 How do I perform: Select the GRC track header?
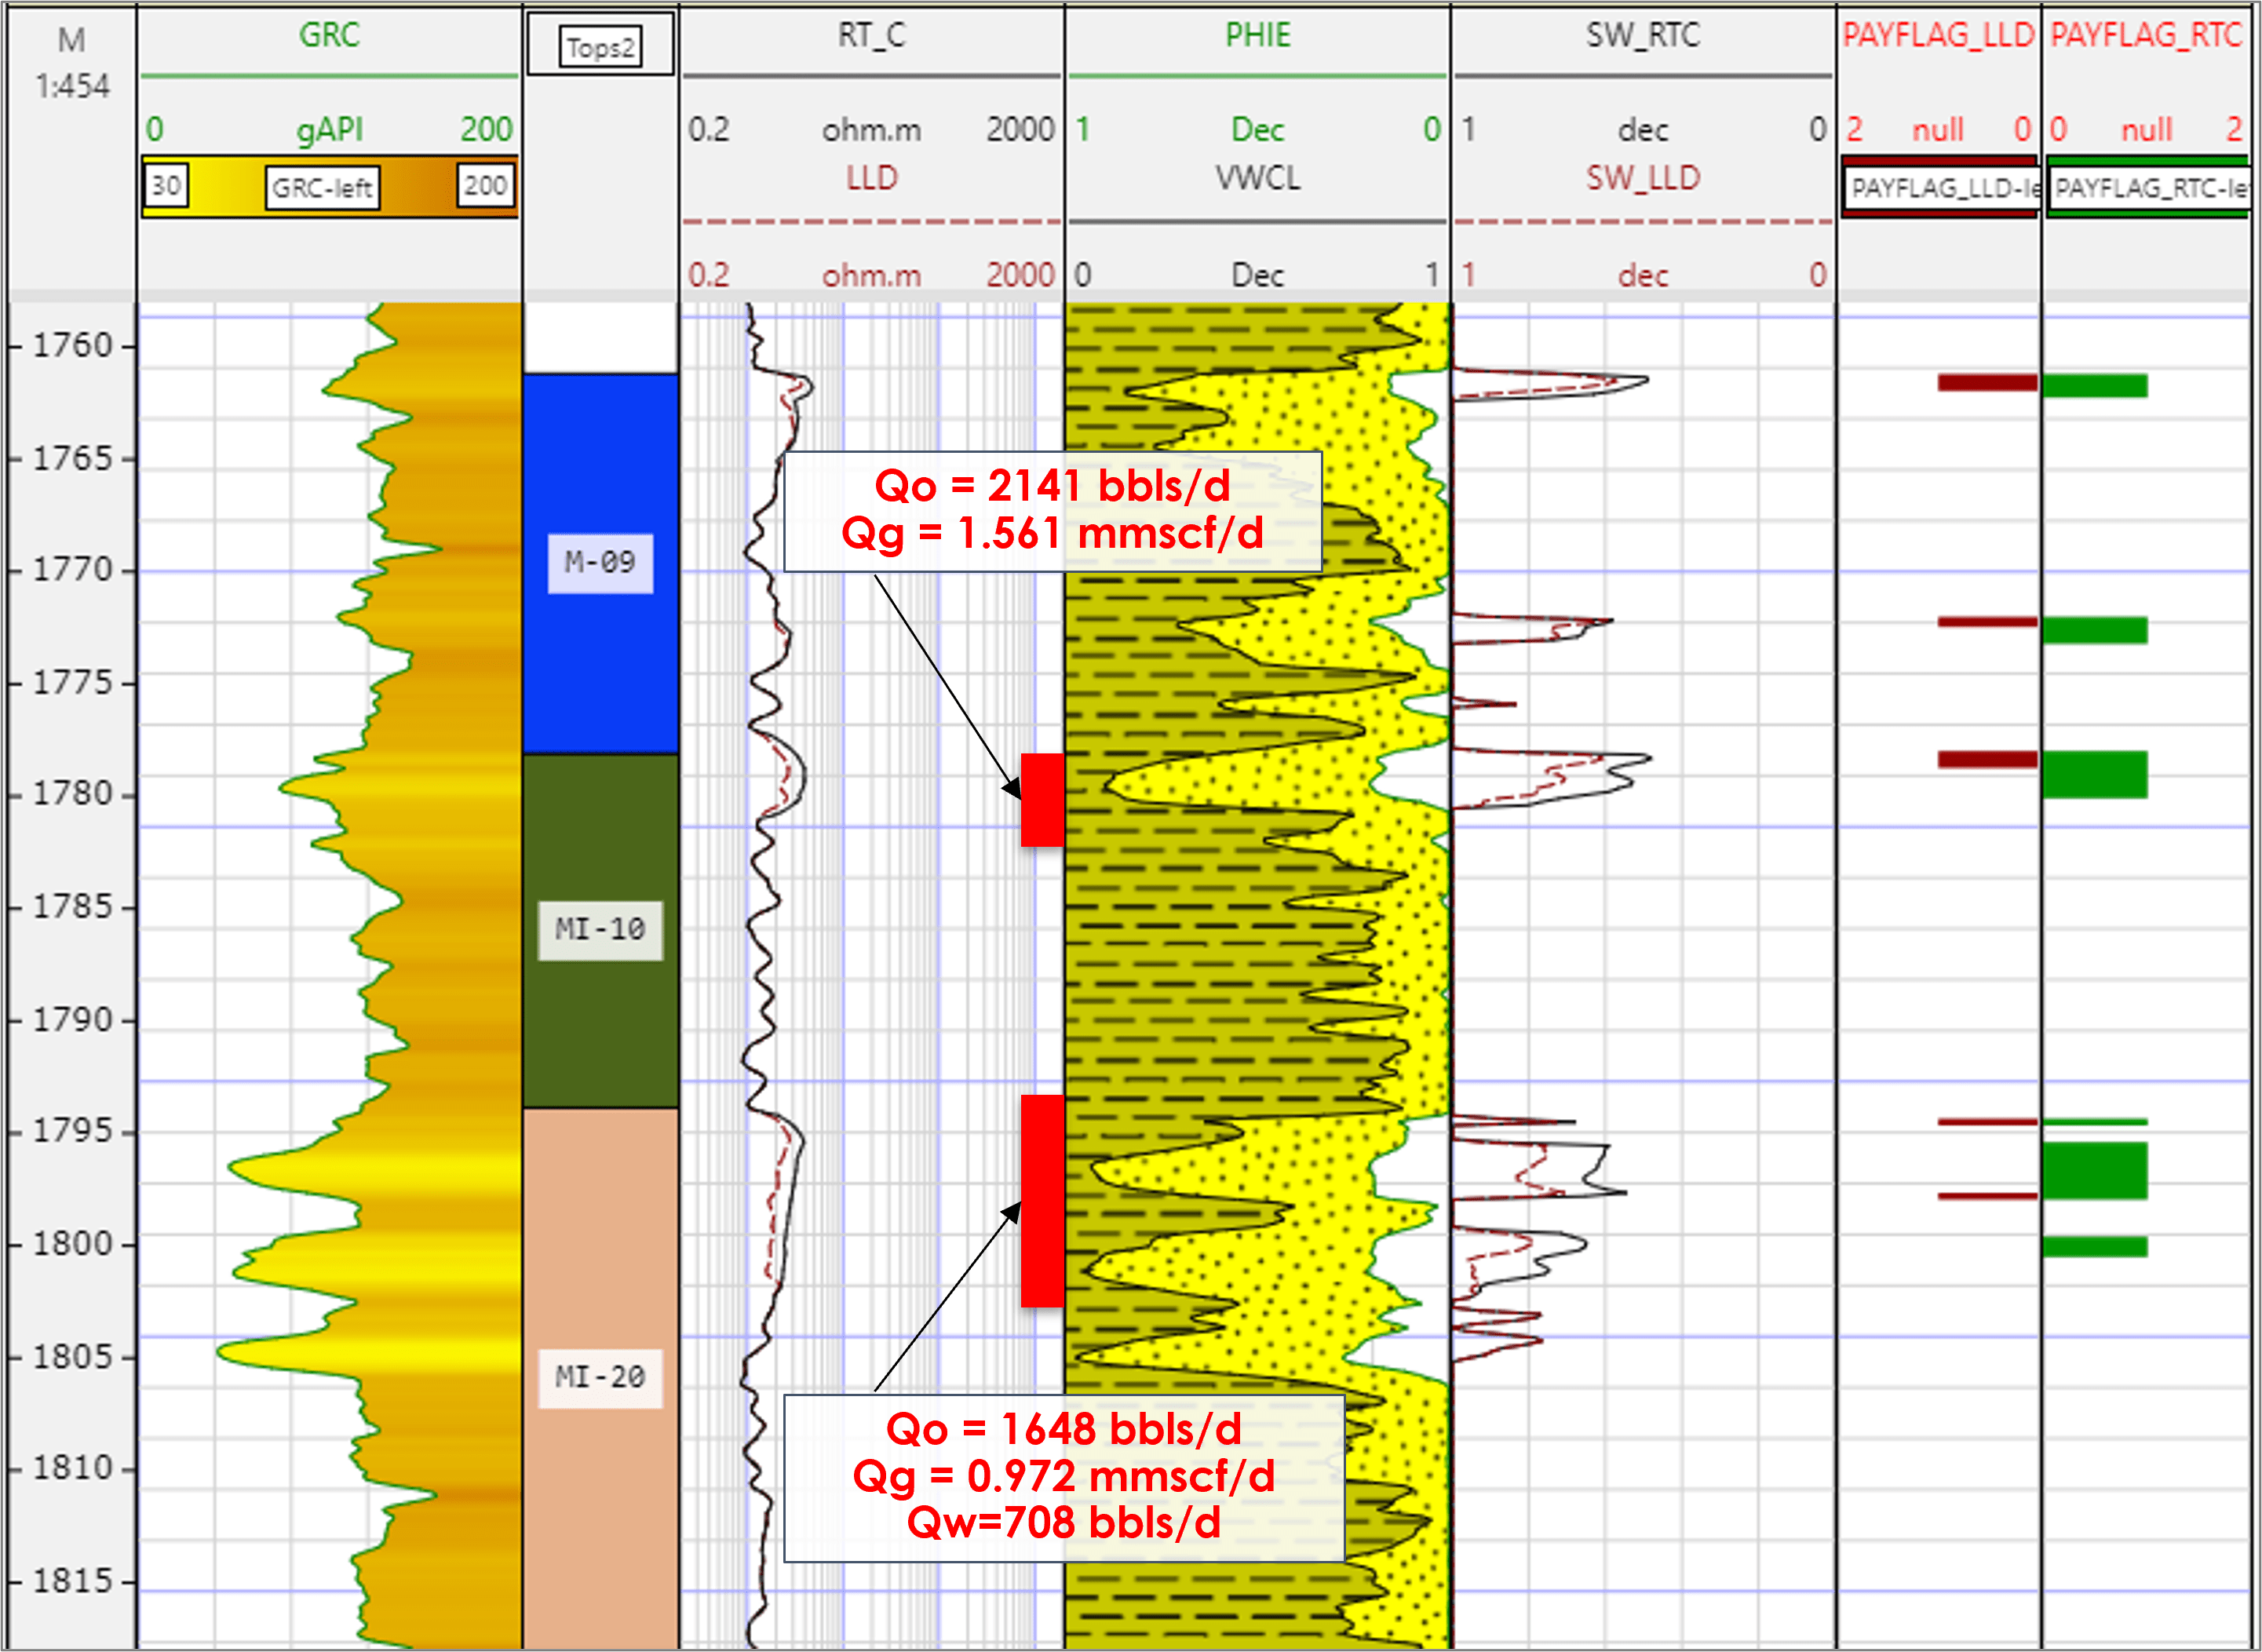329,36
